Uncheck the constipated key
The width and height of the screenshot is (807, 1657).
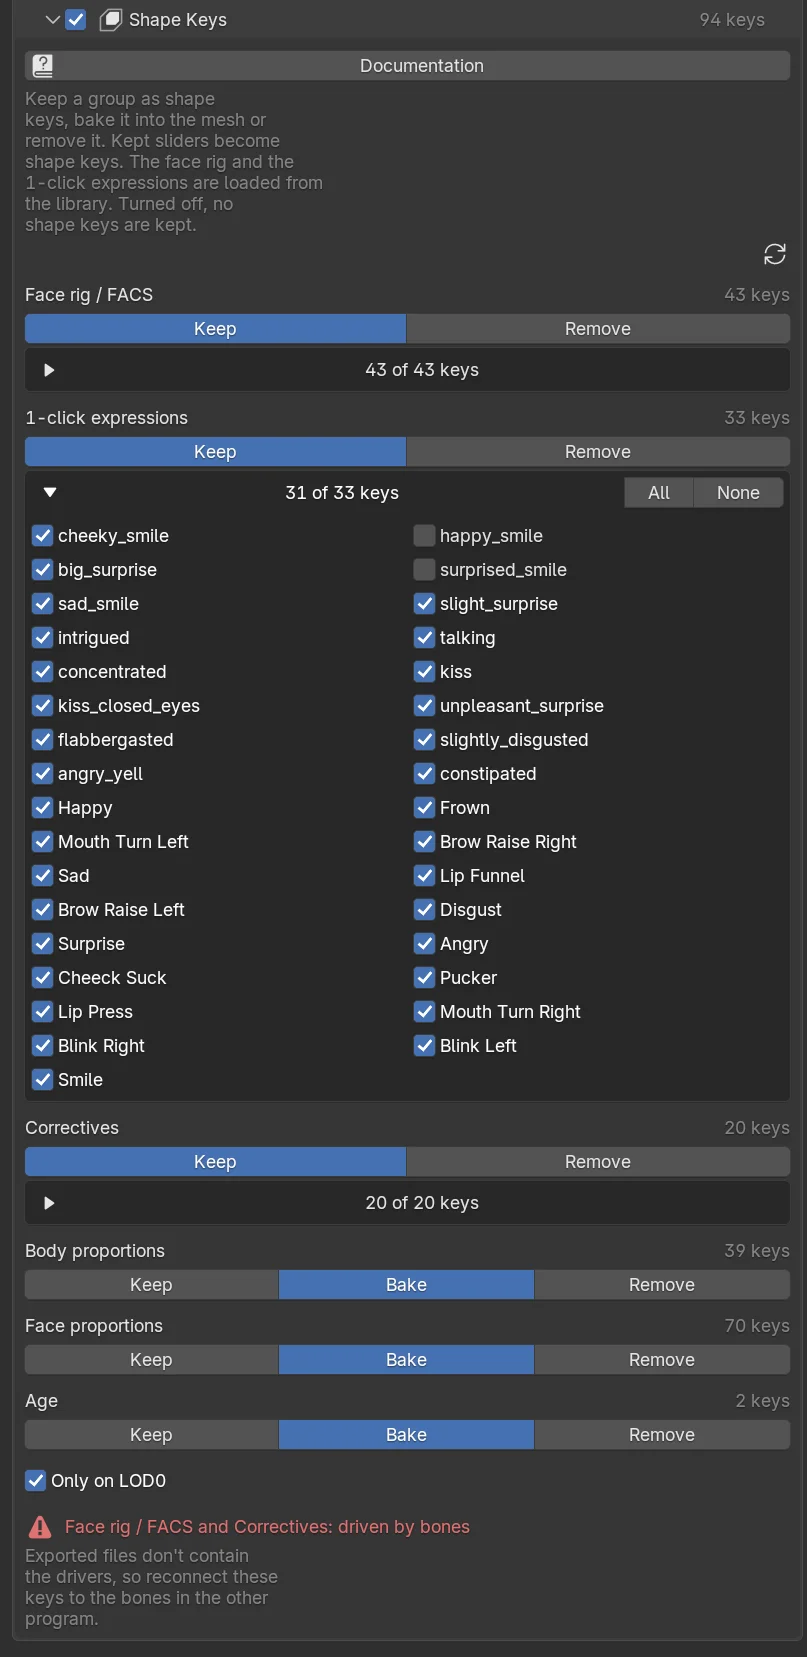coord(424,774)
